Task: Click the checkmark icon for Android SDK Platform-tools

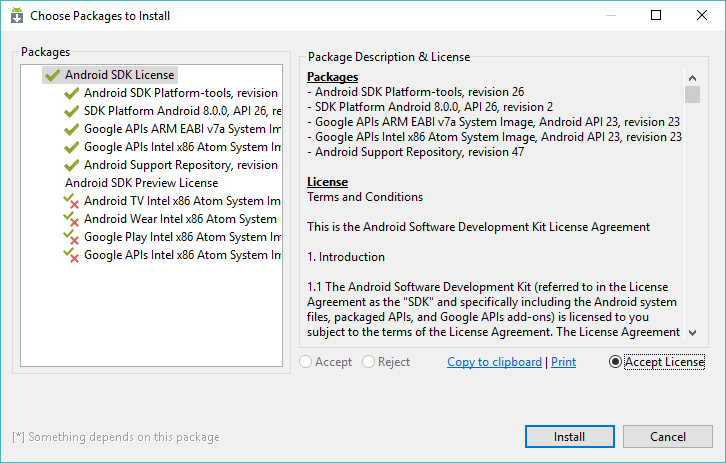Action: pyautogui.click(x=71, y=93)
